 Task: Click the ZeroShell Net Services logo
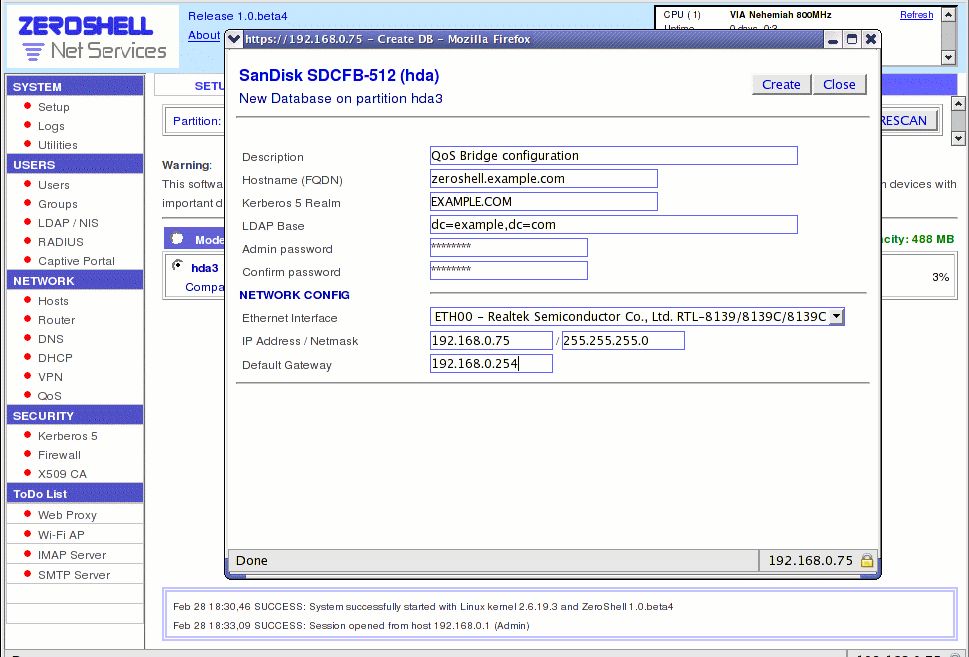(x=92, y=38)
